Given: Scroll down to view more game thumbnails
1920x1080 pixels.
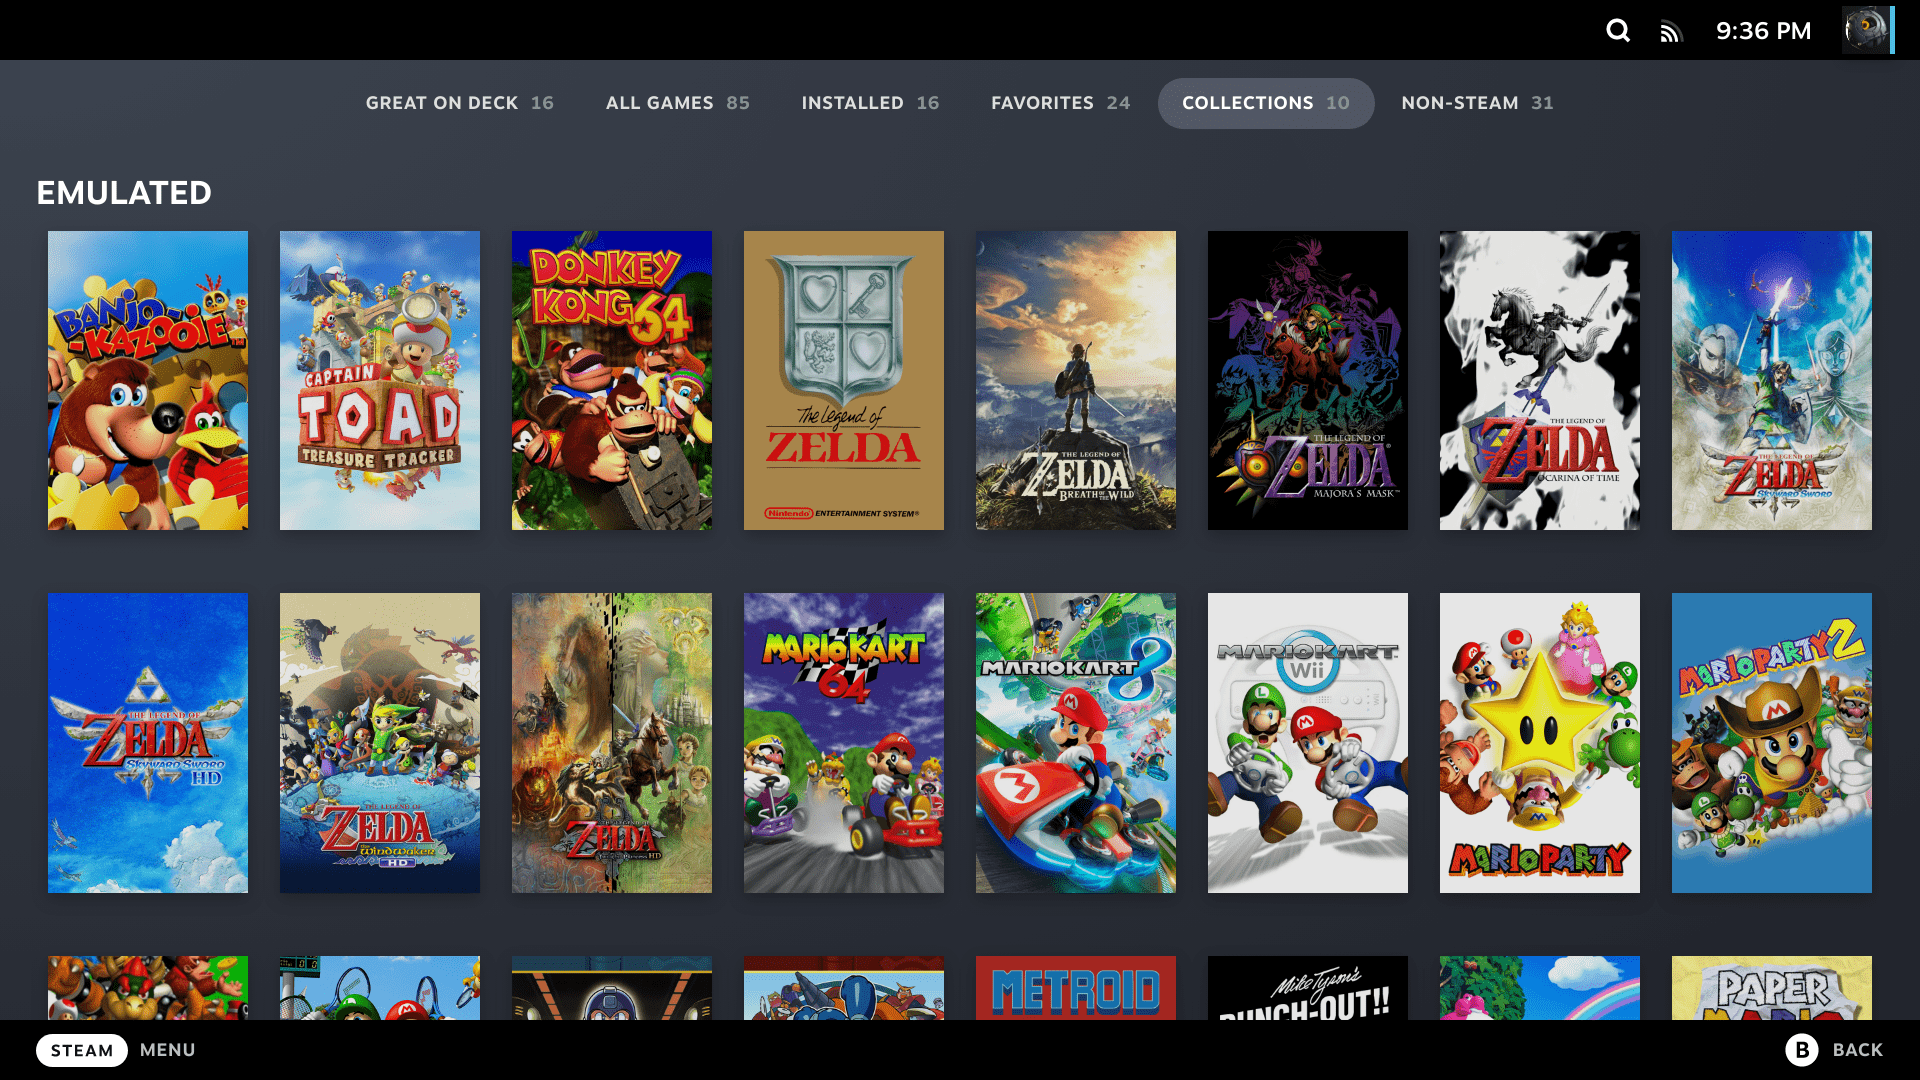Looking at the screenshot, I should 960,989.
